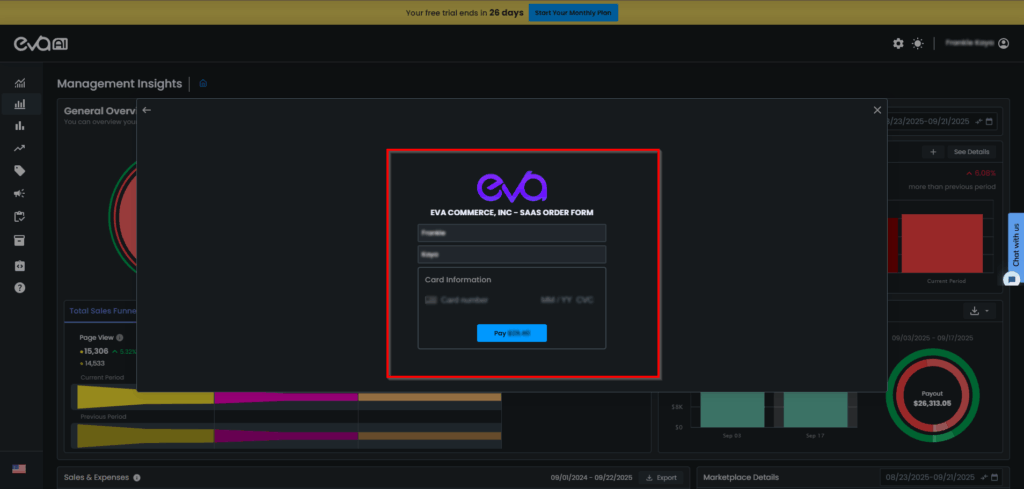Open the archive box sidebar icon
Screen dimensions: 1024x489
click(x=20, y=240)
